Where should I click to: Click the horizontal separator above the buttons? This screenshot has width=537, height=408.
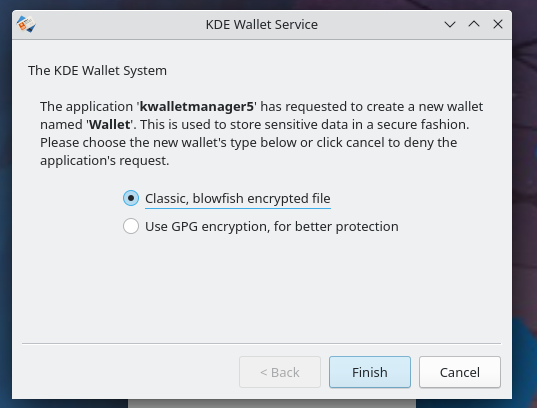[261, 343]
